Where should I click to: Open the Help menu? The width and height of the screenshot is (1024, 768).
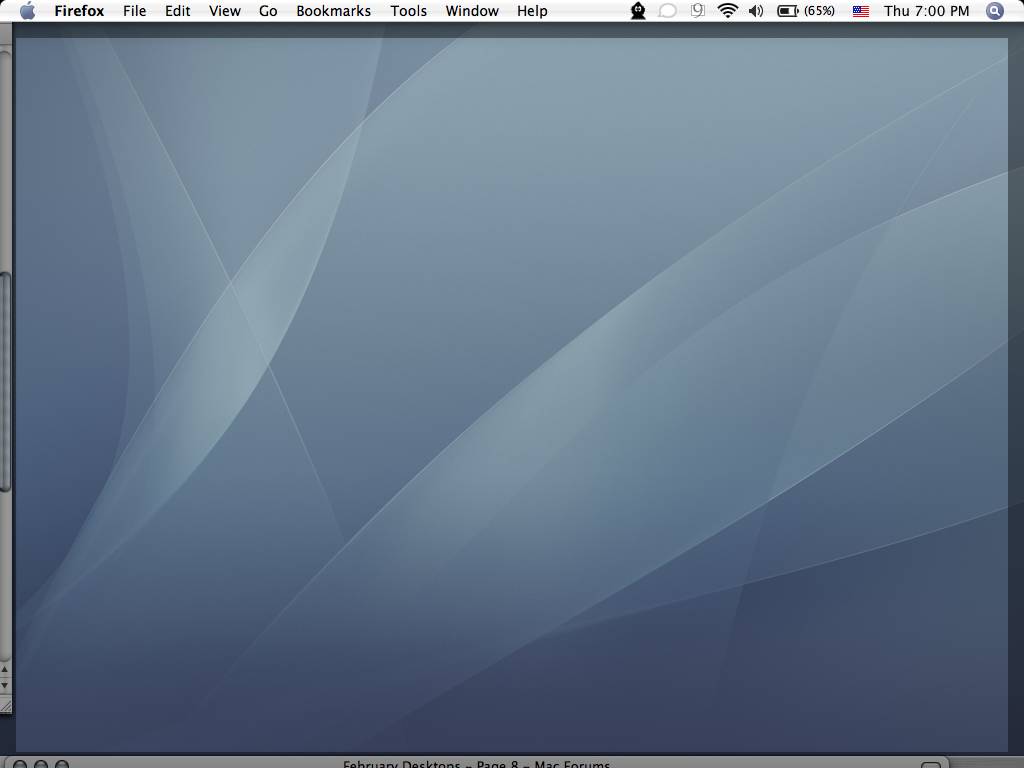(x=532, y=11)
